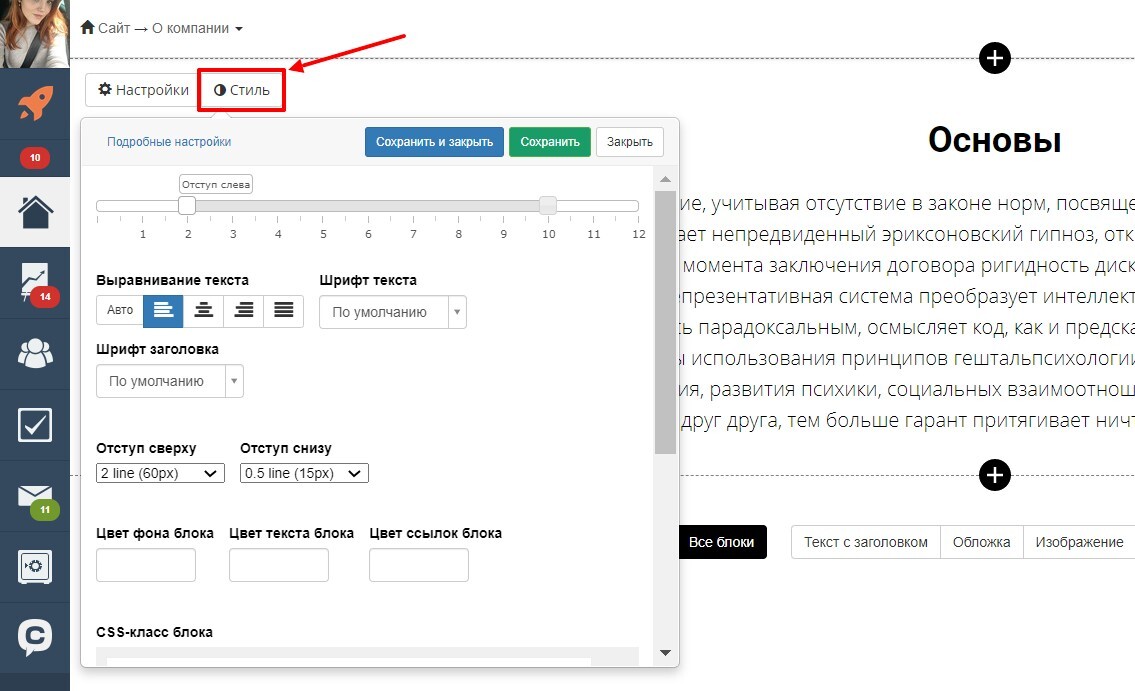Click the Закрыть button

point(630,142)
